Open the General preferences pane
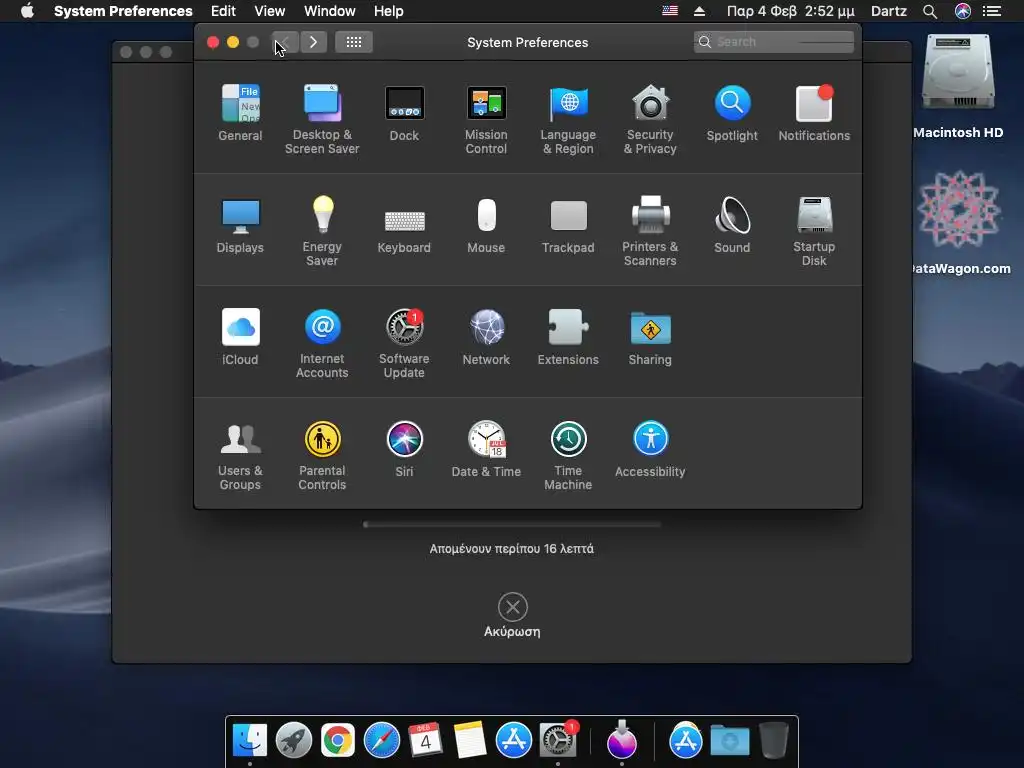 240,113
